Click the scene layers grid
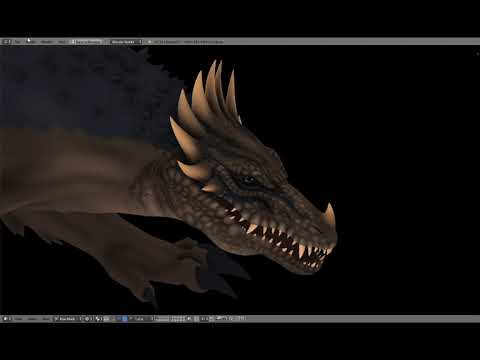This screenshot has width=480, height=360. click(x=170, y=319)
